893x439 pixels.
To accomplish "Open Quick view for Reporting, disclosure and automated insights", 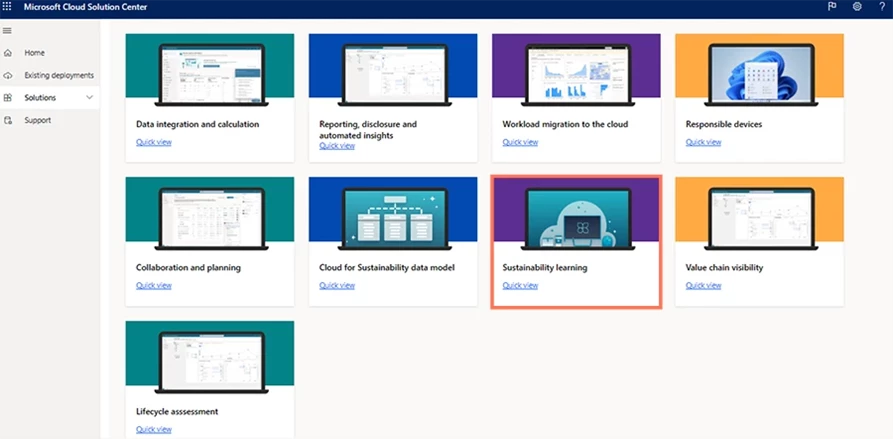I will click(337, 146).
